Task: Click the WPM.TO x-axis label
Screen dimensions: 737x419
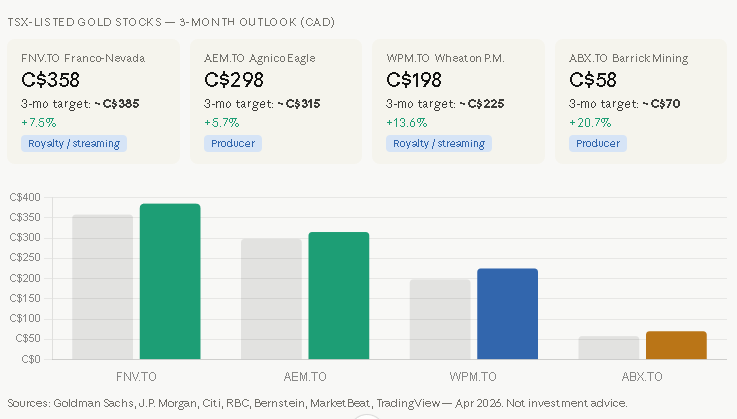Action: coord(473,377)
